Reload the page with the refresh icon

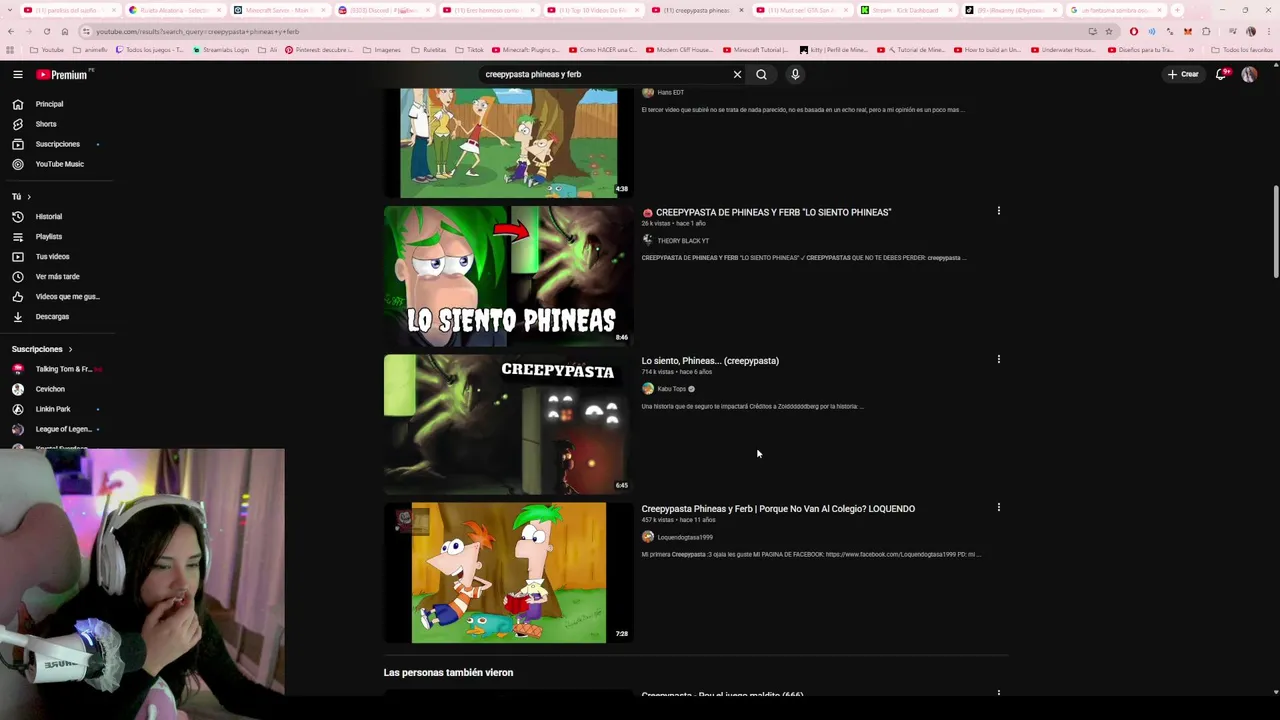[46, 31]
